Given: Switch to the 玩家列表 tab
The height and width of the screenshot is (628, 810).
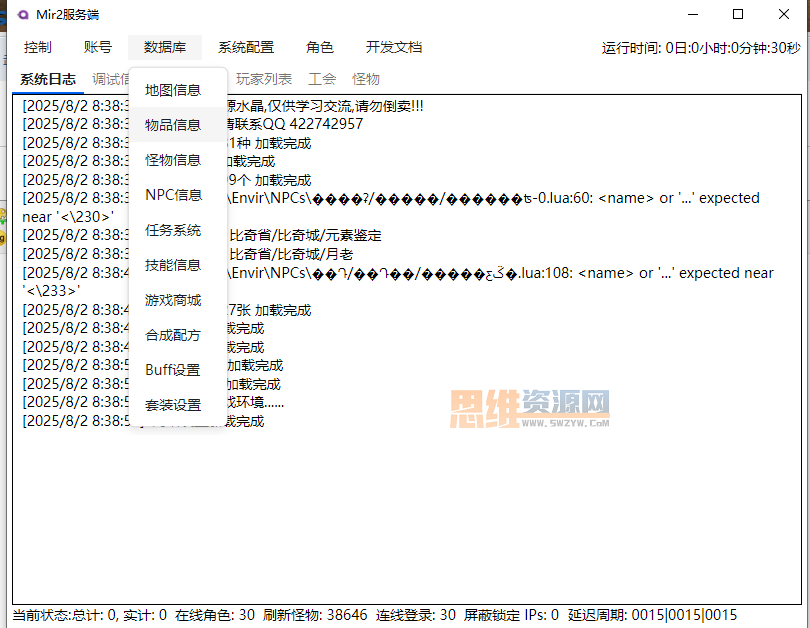Looking at the screenshot, I should pos(264,79).
